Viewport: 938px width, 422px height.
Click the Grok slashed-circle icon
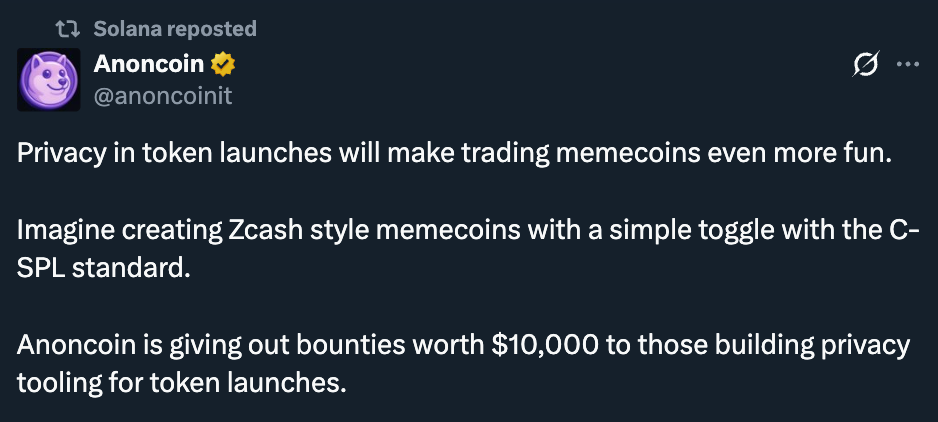pyautogui.click(x=863, y=66)
